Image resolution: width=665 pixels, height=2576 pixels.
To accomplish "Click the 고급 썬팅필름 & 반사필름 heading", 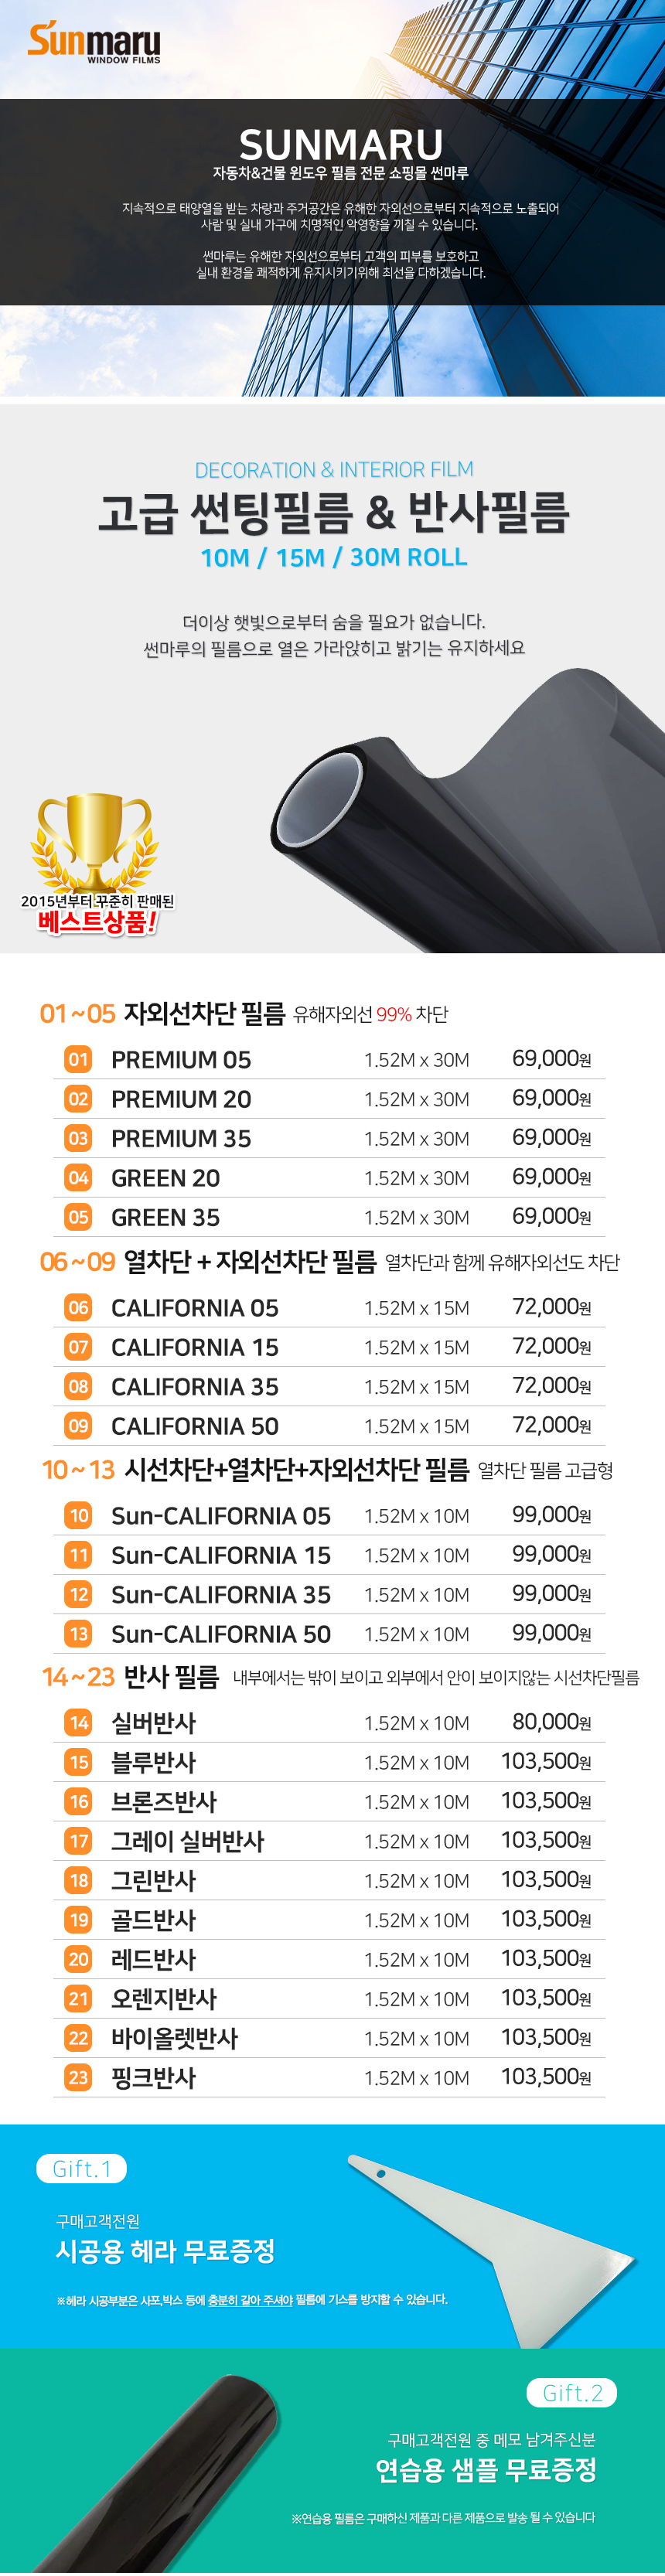I will click(x=333, y=513).
